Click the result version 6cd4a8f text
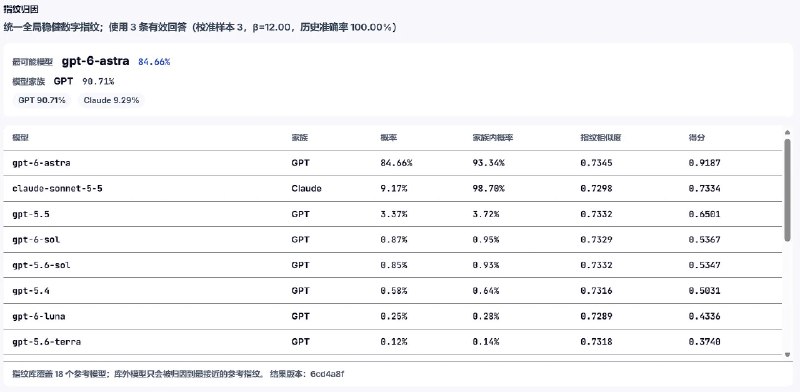800x392 pixels. pos(308,374)
